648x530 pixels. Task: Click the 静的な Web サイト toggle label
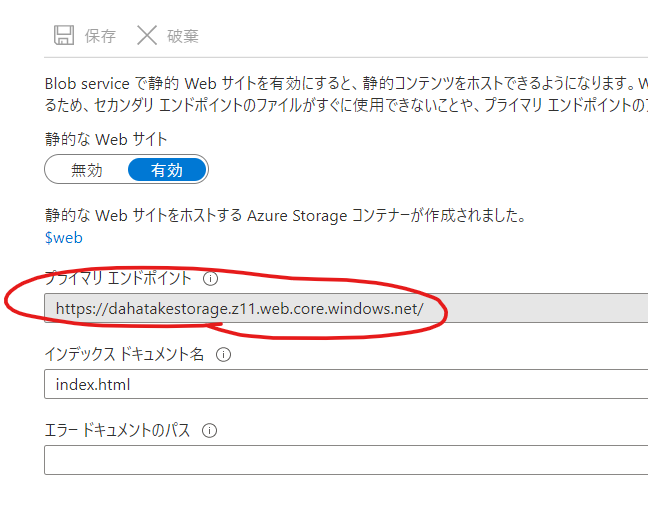point(106,139)
